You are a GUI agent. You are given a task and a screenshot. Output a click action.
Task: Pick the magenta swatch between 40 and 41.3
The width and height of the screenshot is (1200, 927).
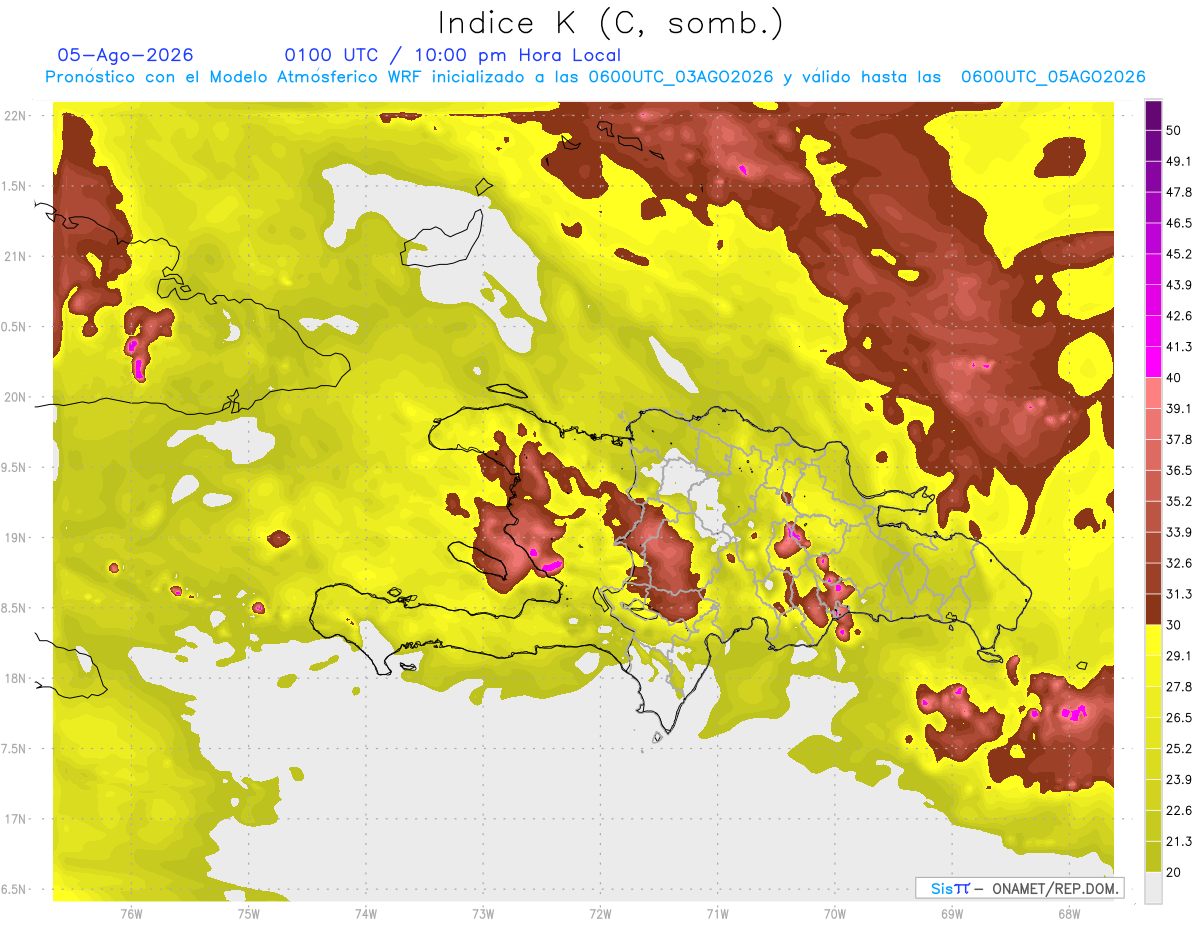pyautogui.click(x=1153, y=362)
